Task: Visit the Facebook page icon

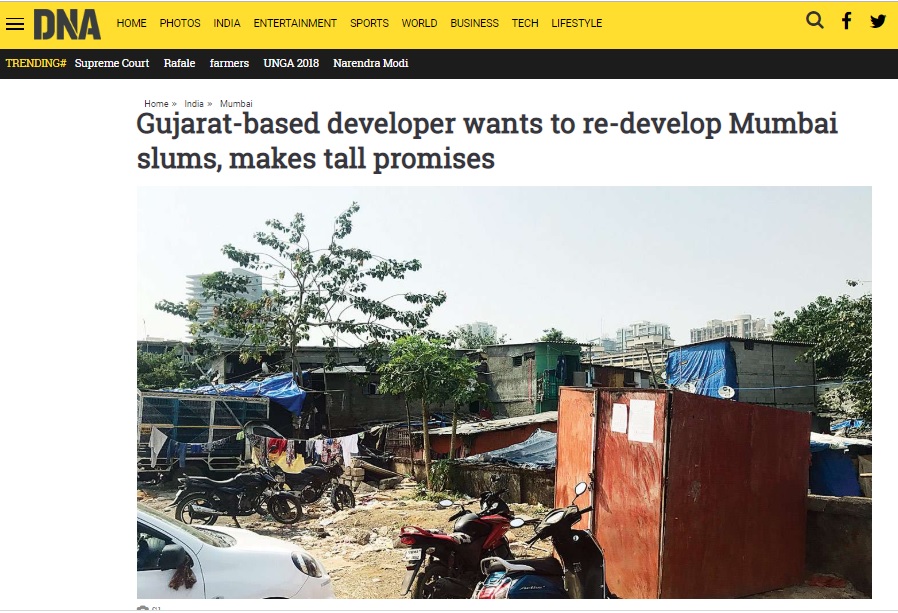Action: pyautogui.click(x=846, y=21)
